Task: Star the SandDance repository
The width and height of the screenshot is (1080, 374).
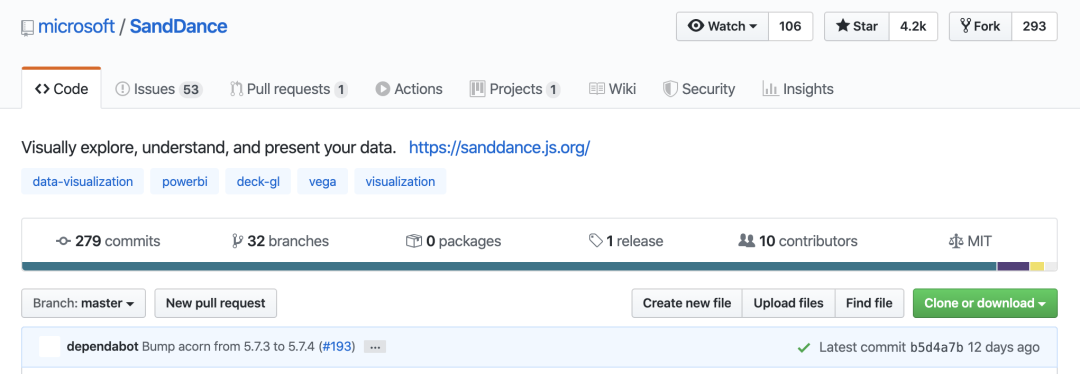Action: click(857, 26)
